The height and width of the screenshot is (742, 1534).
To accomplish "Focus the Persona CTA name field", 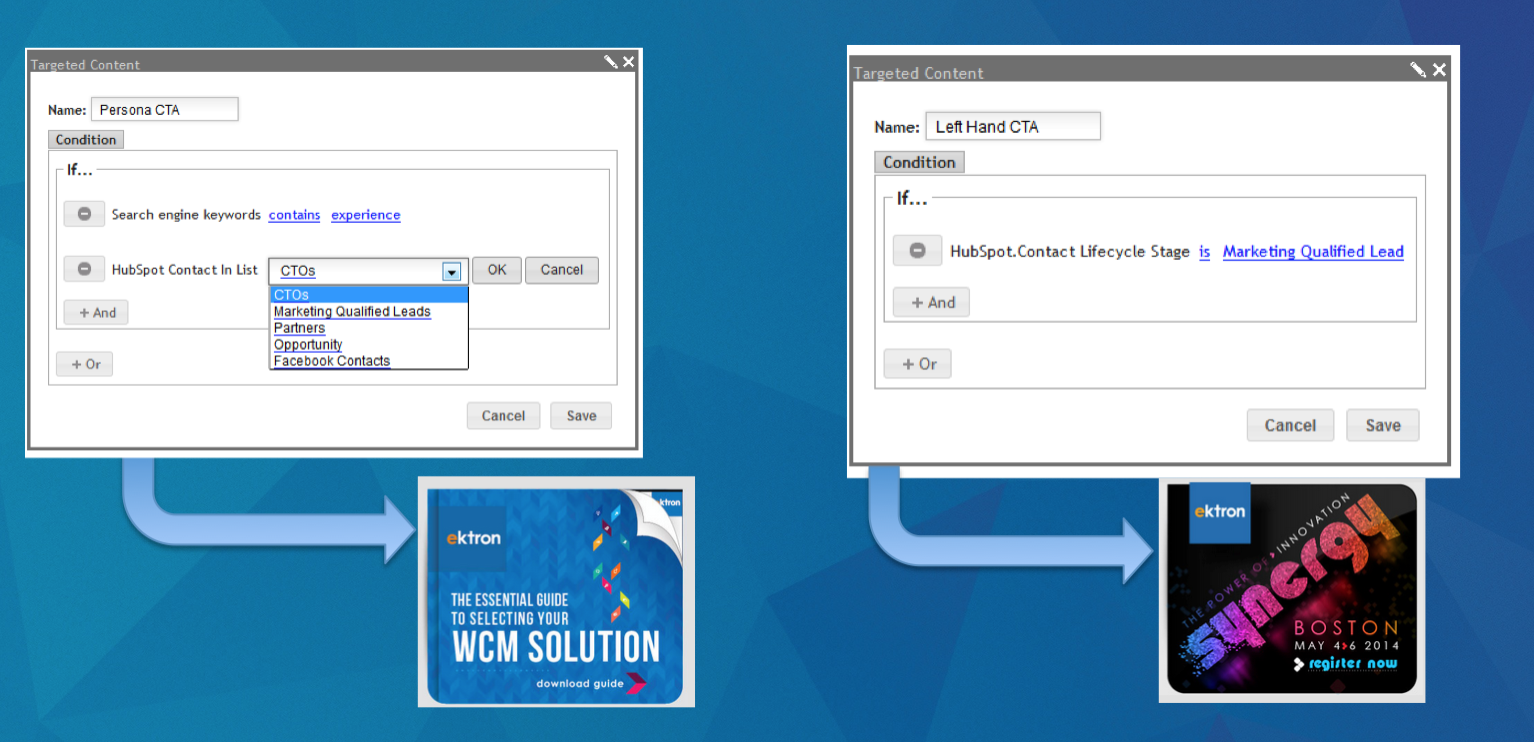I will point(165,109).
